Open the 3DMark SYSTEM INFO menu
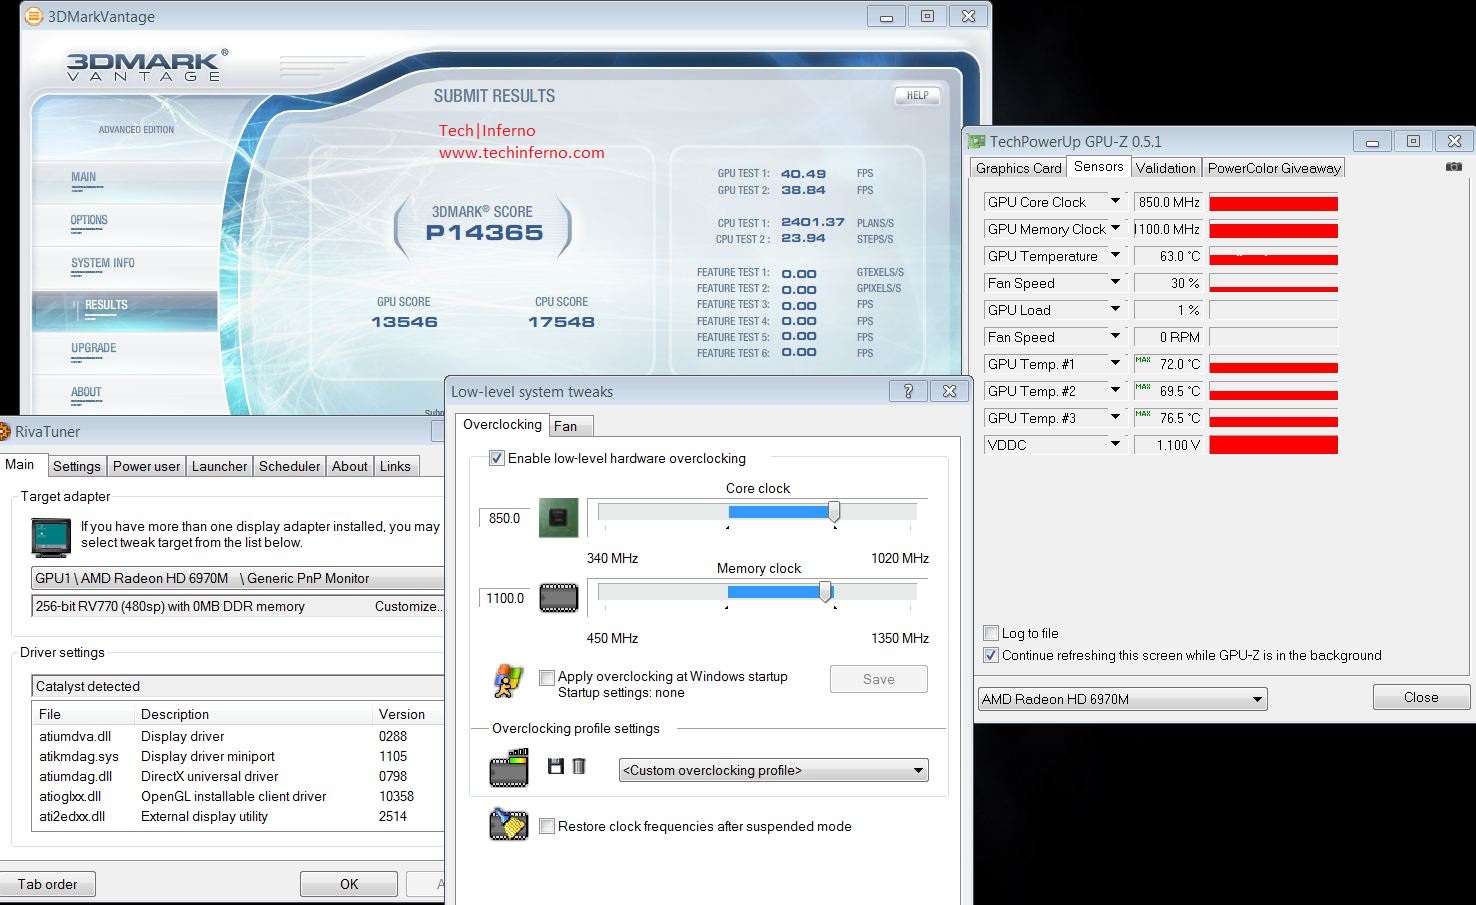The height and width of the screenshot is (905, 1476). coord(103,263)
